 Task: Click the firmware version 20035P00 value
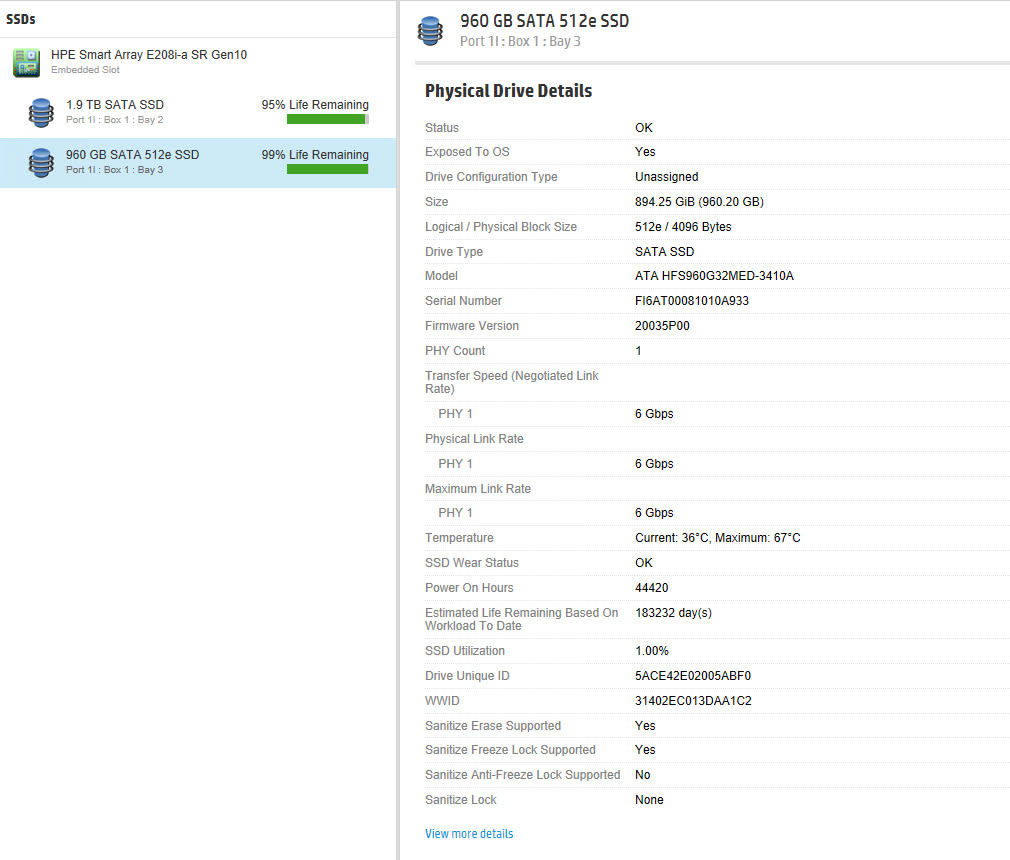(662, 326)
